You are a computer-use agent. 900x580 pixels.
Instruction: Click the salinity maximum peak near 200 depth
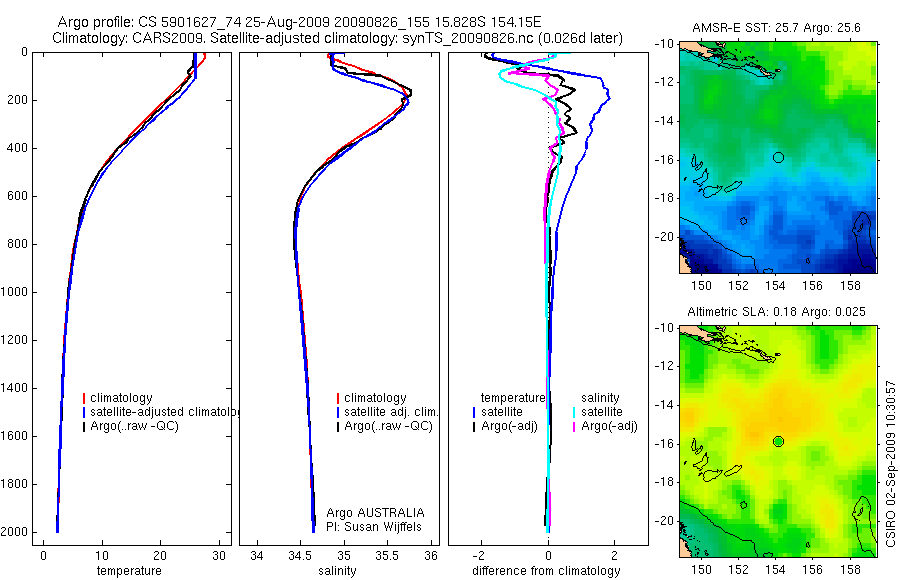[x=410, y=92]
